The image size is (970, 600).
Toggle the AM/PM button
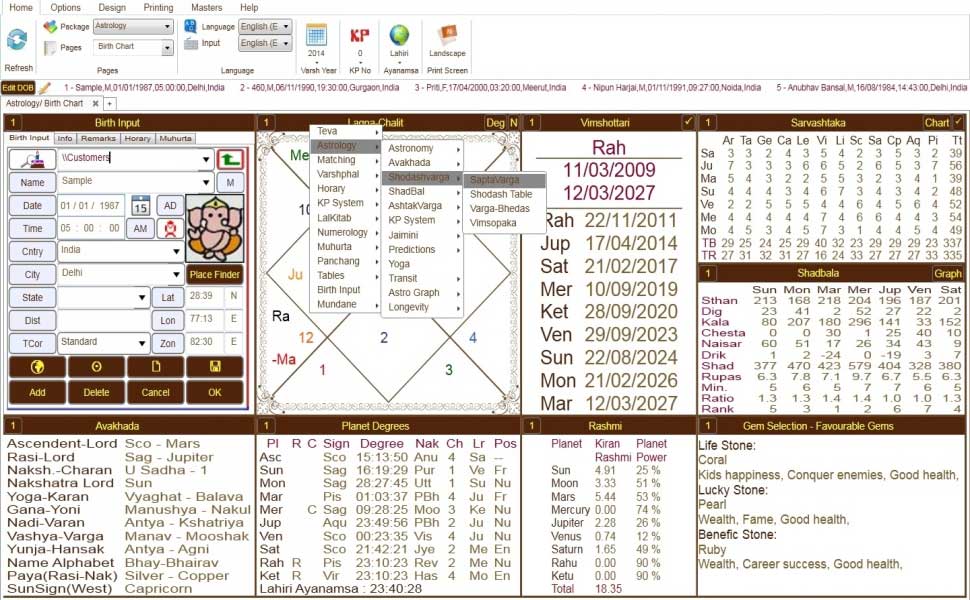(x=140, y=229)
